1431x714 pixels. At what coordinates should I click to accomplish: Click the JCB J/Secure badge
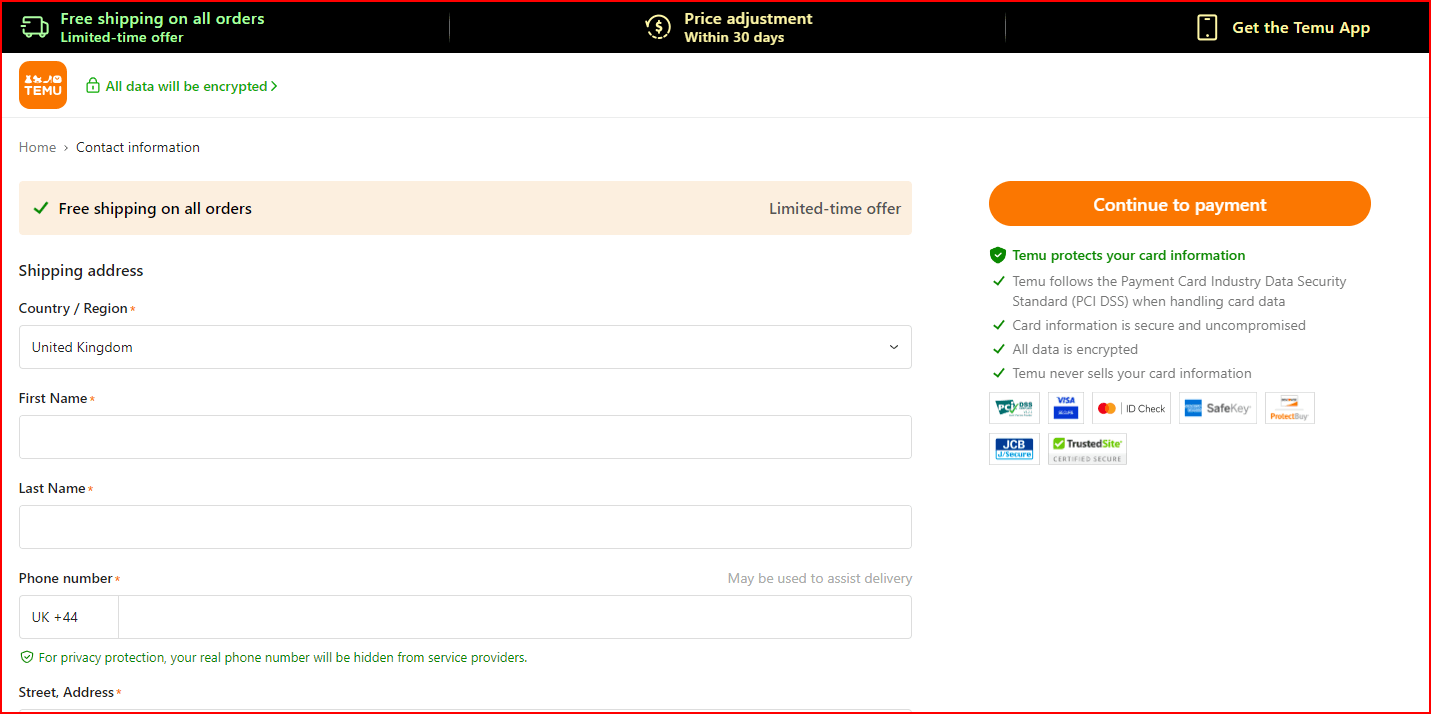point(1013,449)
